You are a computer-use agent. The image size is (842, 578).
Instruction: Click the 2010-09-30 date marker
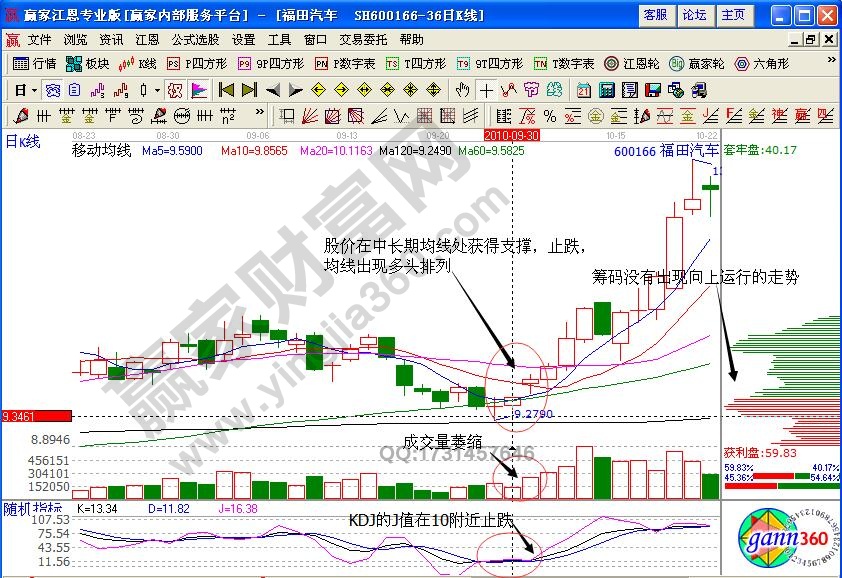click(x=512, y=134)
